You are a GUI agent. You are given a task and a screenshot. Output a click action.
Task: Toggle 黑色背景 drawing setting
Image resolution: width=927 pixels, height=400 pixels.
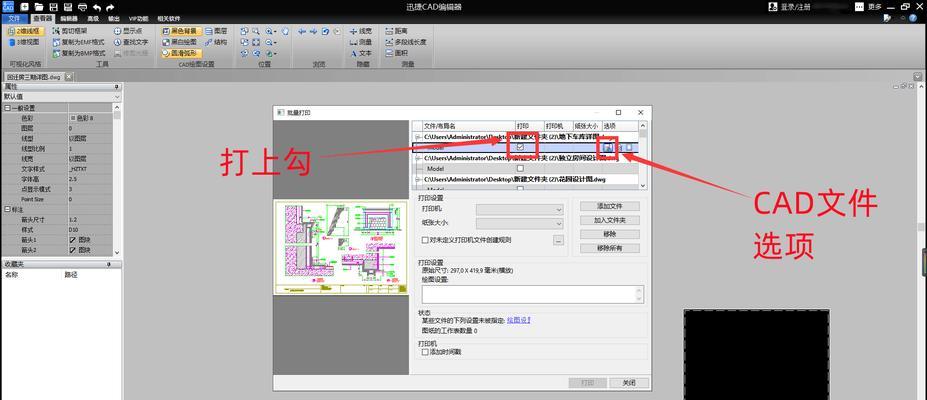[180, 31]
